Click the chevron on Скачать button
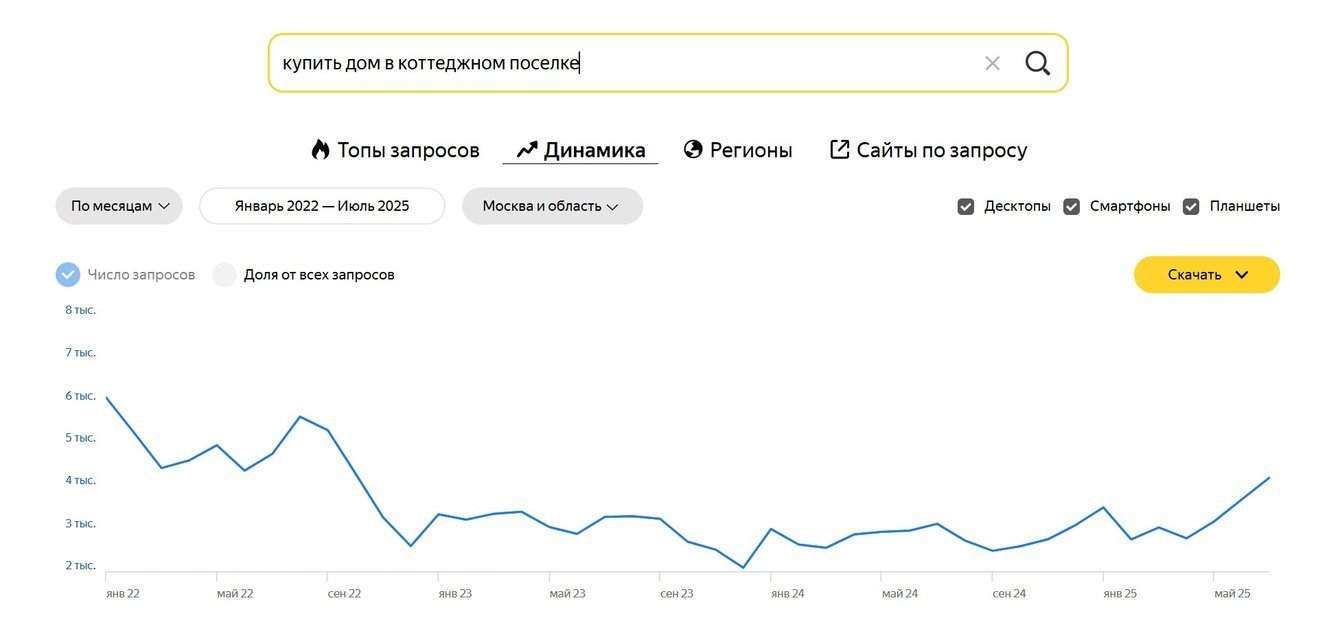This screenshot has width=1340, height=629. (1242, 275)
